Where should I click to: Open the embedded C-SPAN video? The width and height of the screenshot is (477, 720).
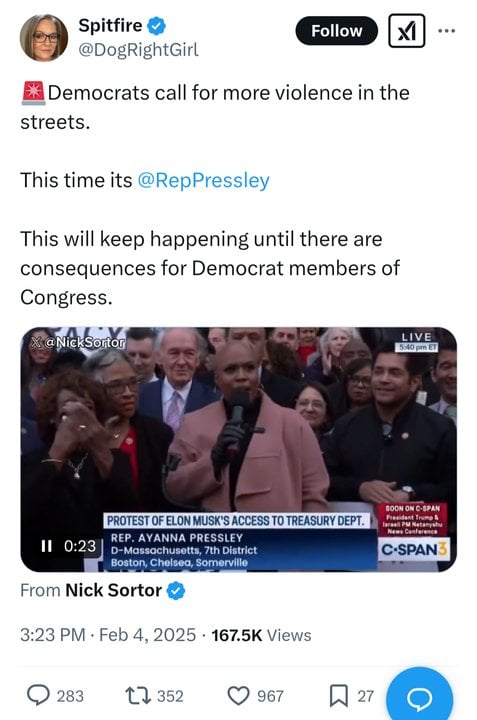[x=238, y=449]
